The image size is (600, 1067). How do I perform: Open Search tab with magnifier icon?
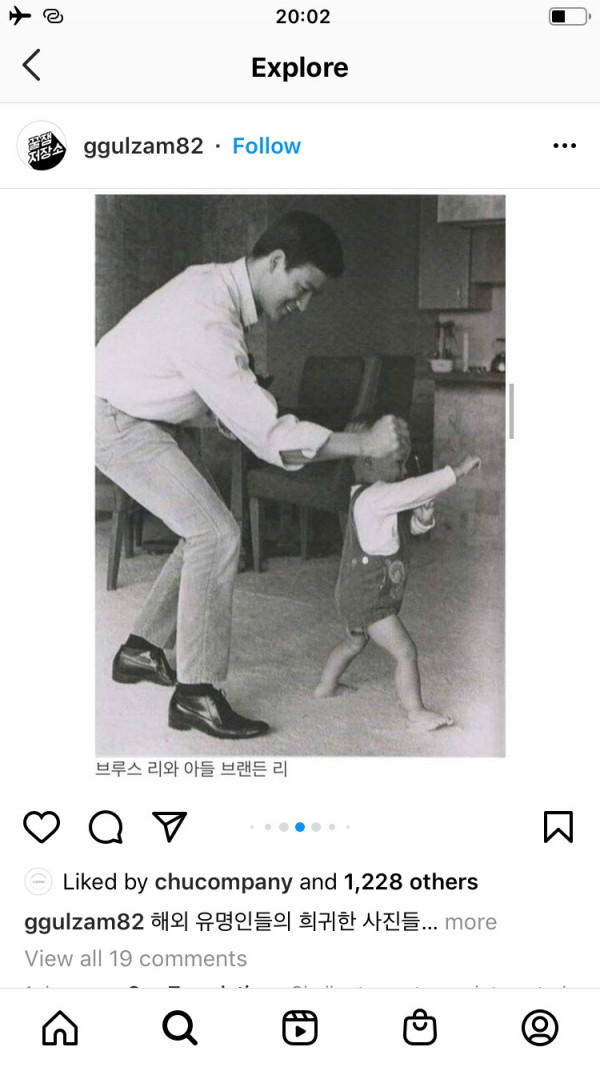(x=180, y=1027)
